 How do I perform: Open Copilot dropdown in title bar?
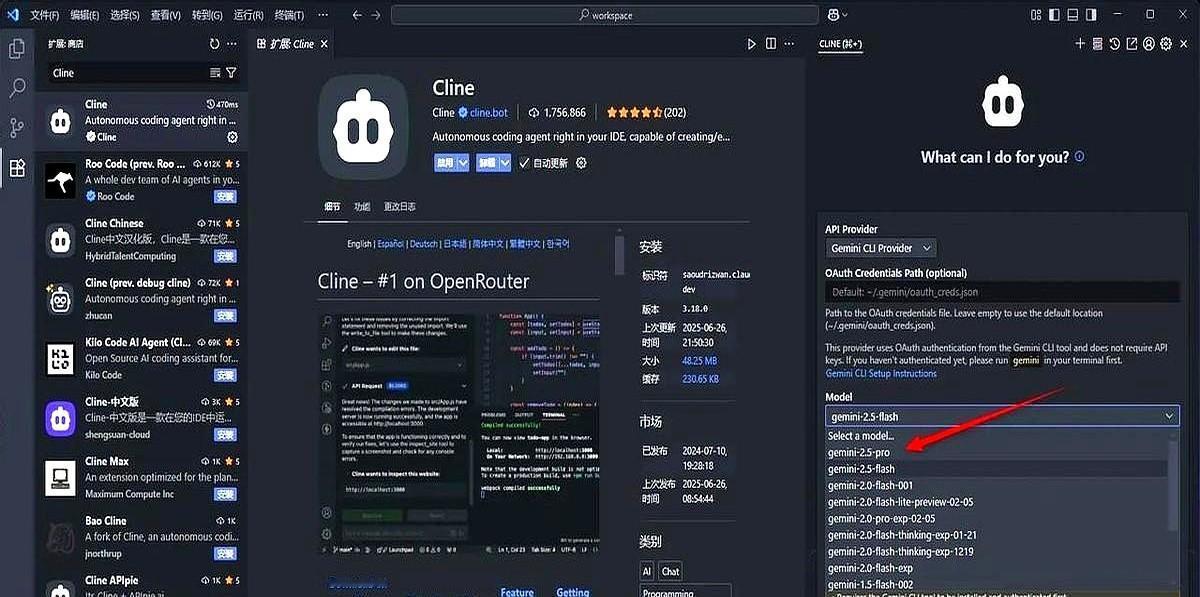pyautogui.click(x=837, y=15)
